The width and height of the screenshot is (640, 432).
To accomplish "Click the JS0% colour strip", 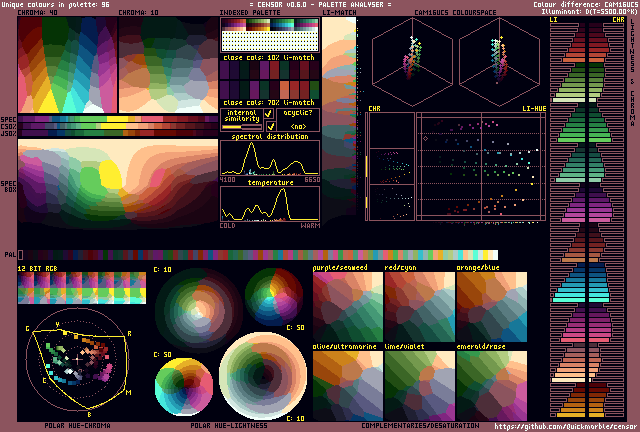I will pyautogui.click(x=118, y=133).
